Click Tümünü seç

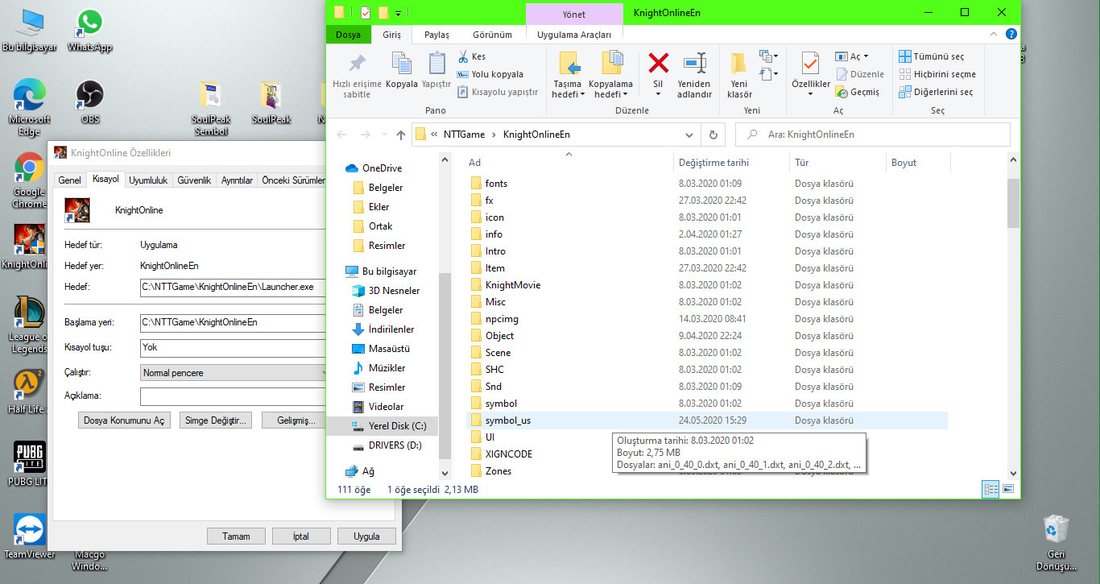click(932, 56)
